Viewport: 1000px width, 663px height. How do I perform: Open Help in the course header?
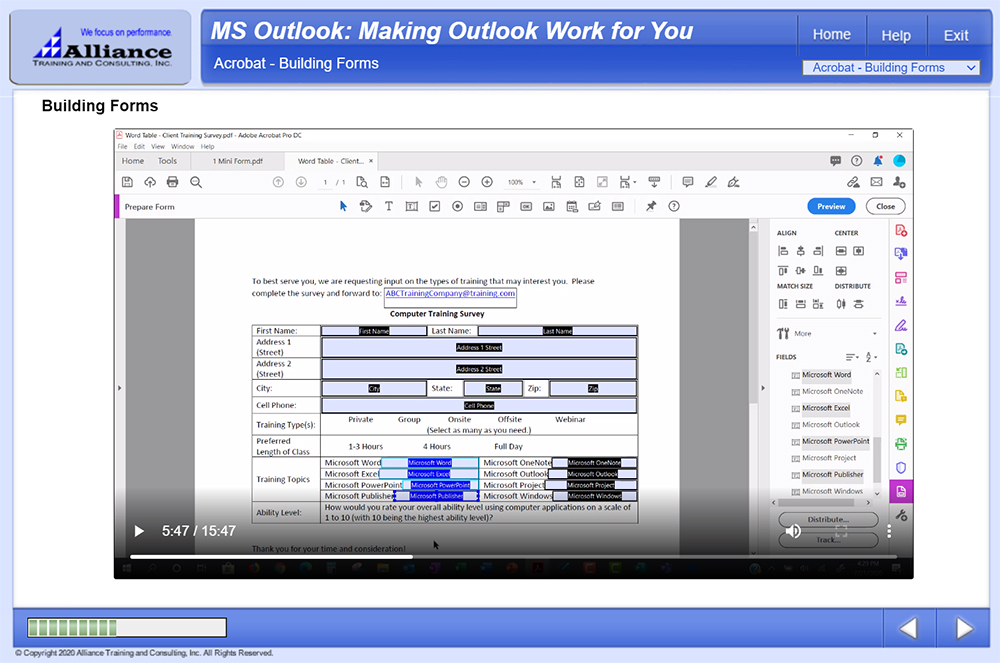(x=895, y=35)
